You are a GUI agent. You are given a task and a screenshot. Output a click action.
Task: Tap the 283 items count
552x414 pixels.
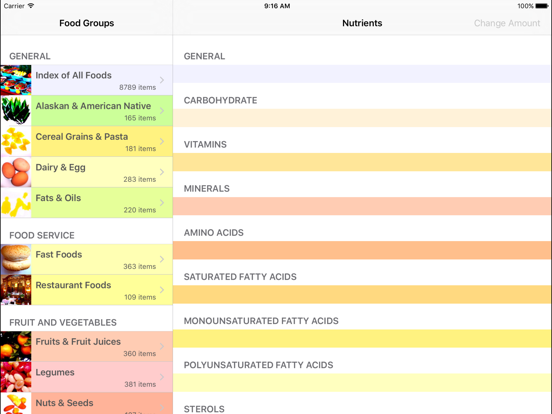(x=139, y=179)
